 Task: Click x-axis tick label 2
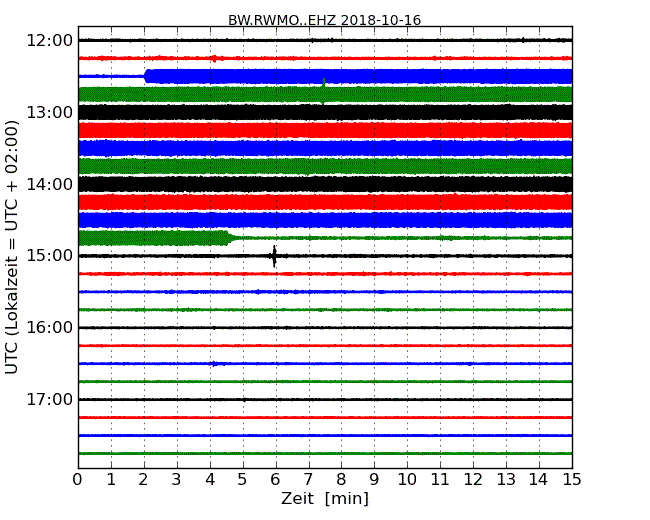click(x=144, y=480)
